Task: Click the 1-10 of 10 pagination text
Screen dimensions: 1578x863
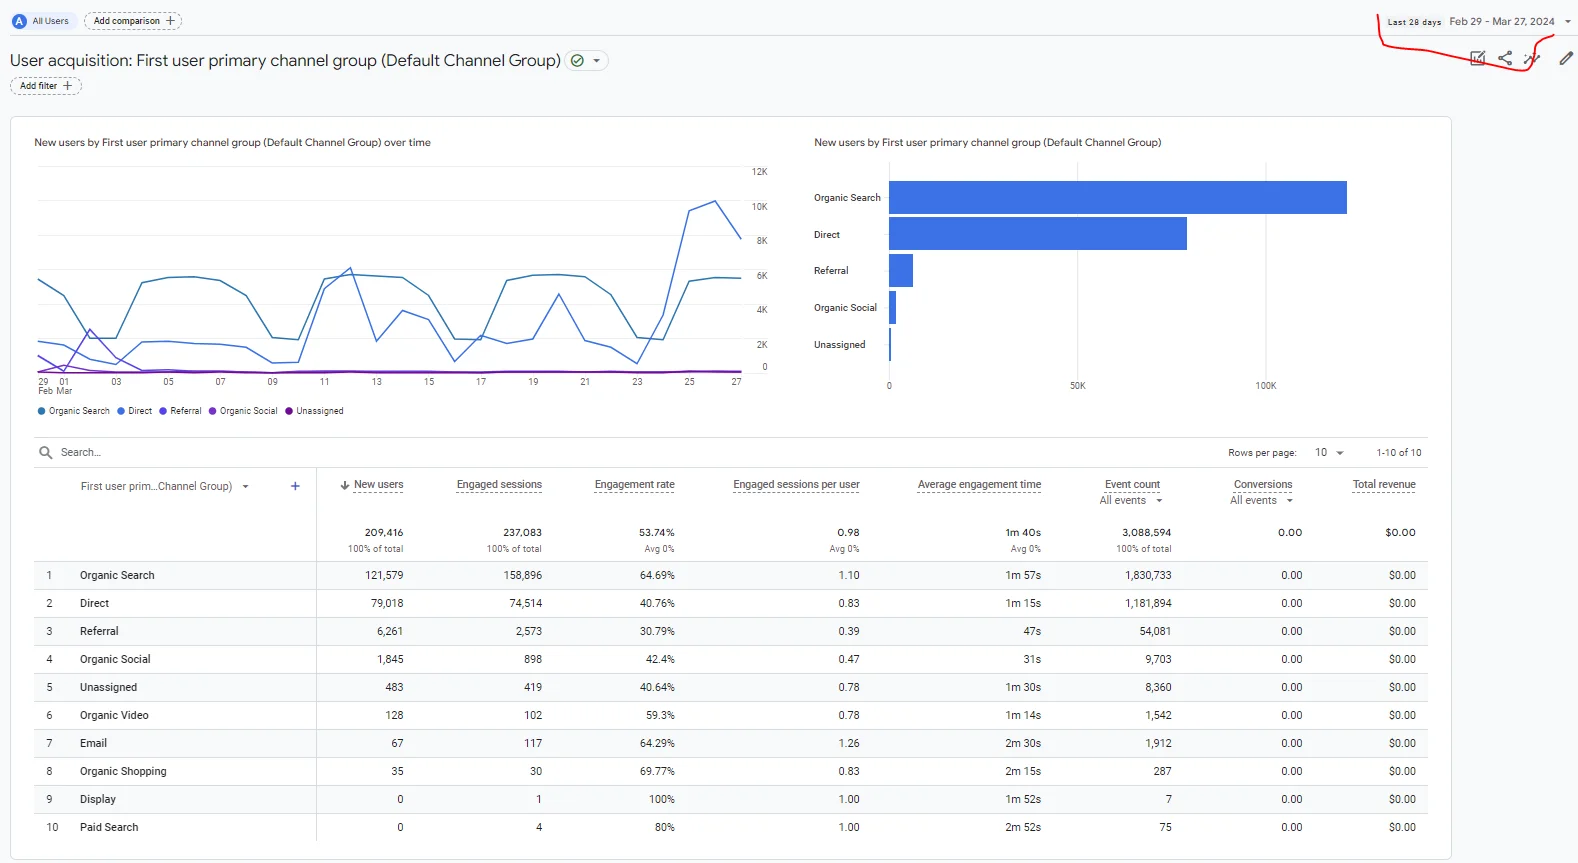Action: [x=1398, y=453]
